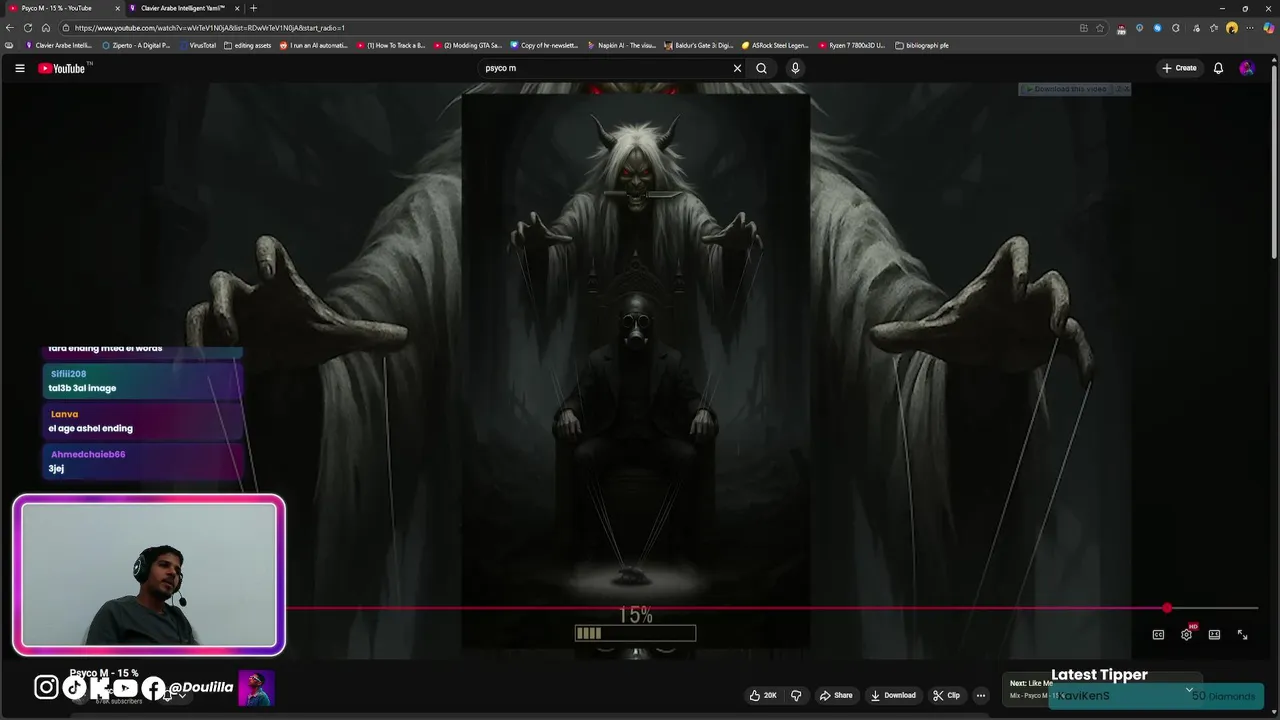Screen dimensions: 1280x720
Task: Open the "I run an AI automati..." bookmark
Action: 314,45
